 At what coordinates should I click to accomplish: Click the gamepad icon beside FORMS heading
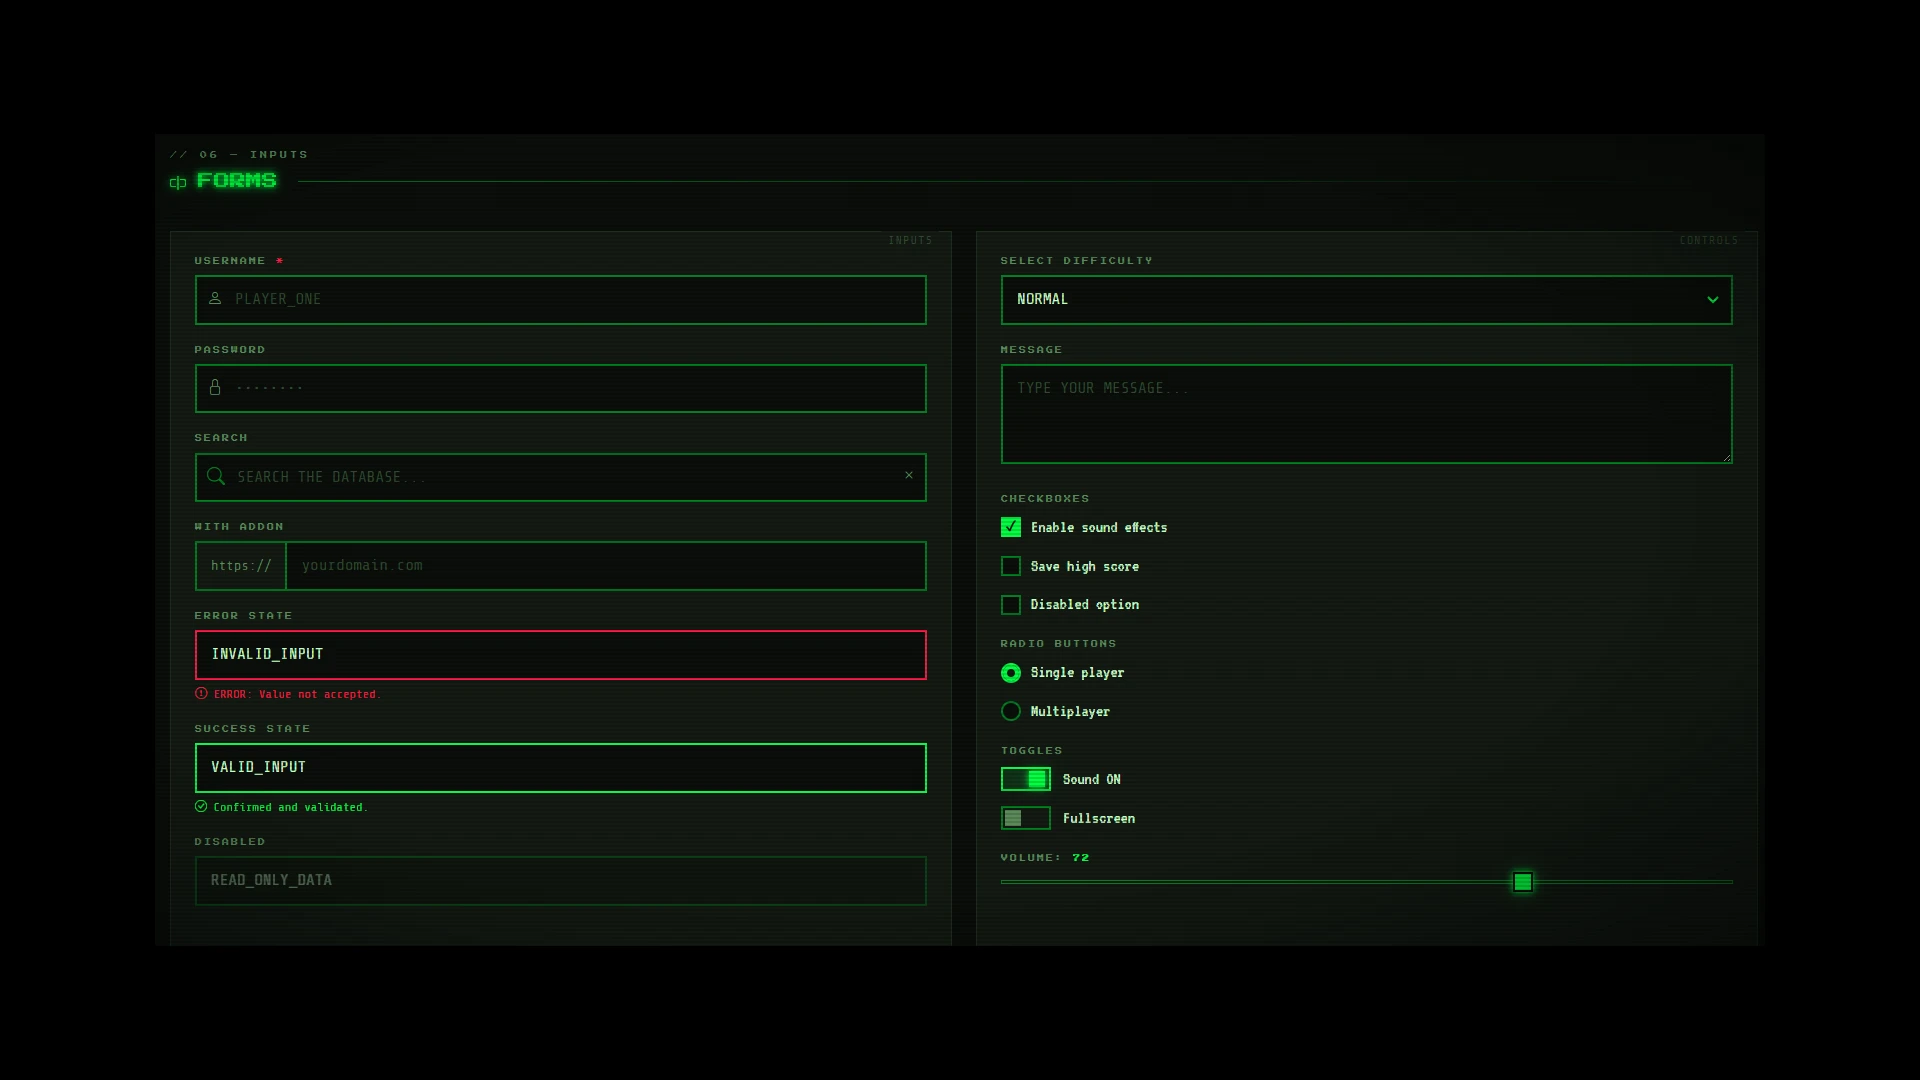(178, 182)
